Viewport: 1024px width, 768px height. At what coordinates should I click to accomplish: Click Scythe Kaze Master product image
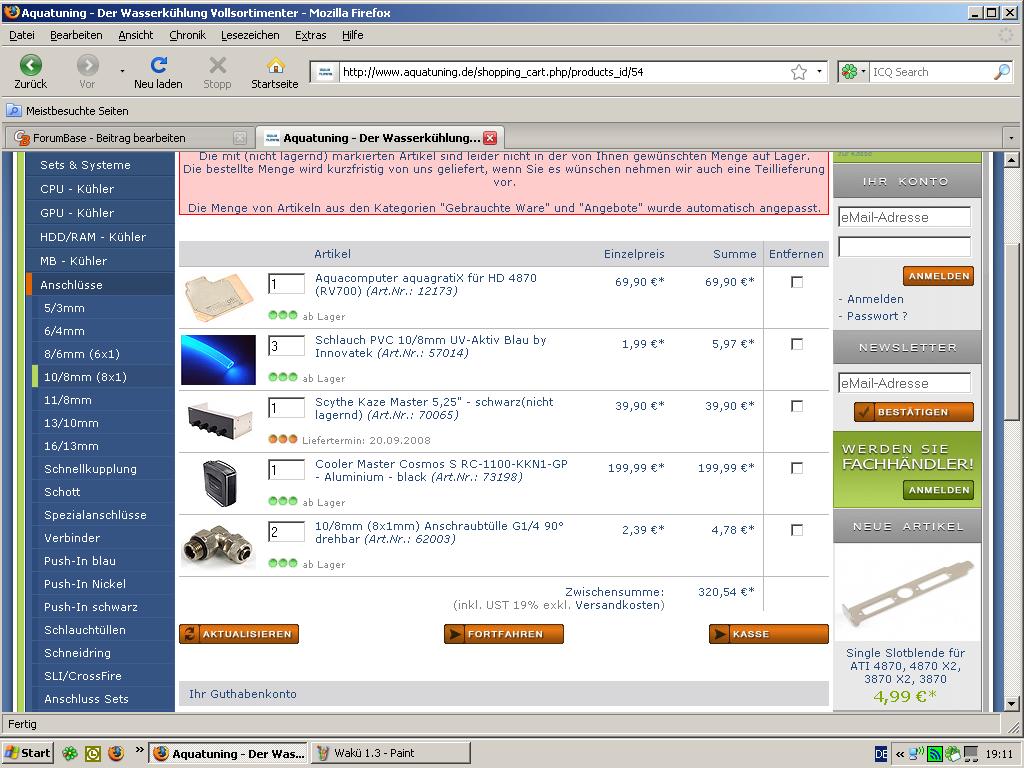(219, 421)
